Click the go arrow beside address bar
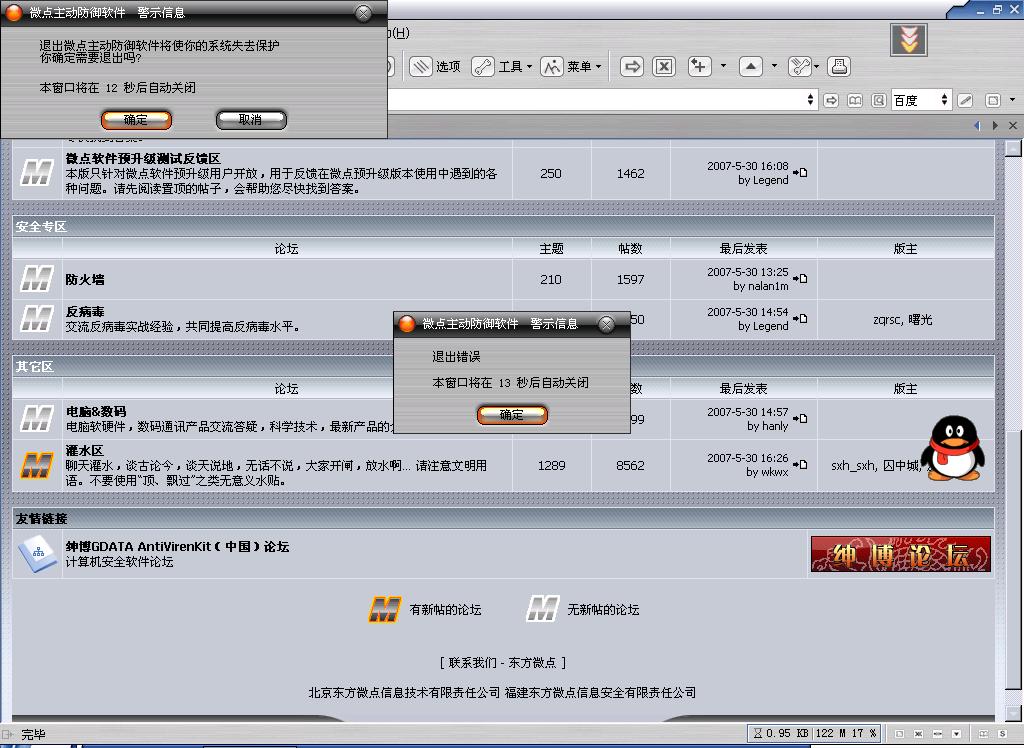Viewport: 1024px width, 748px height. [831, 101]
